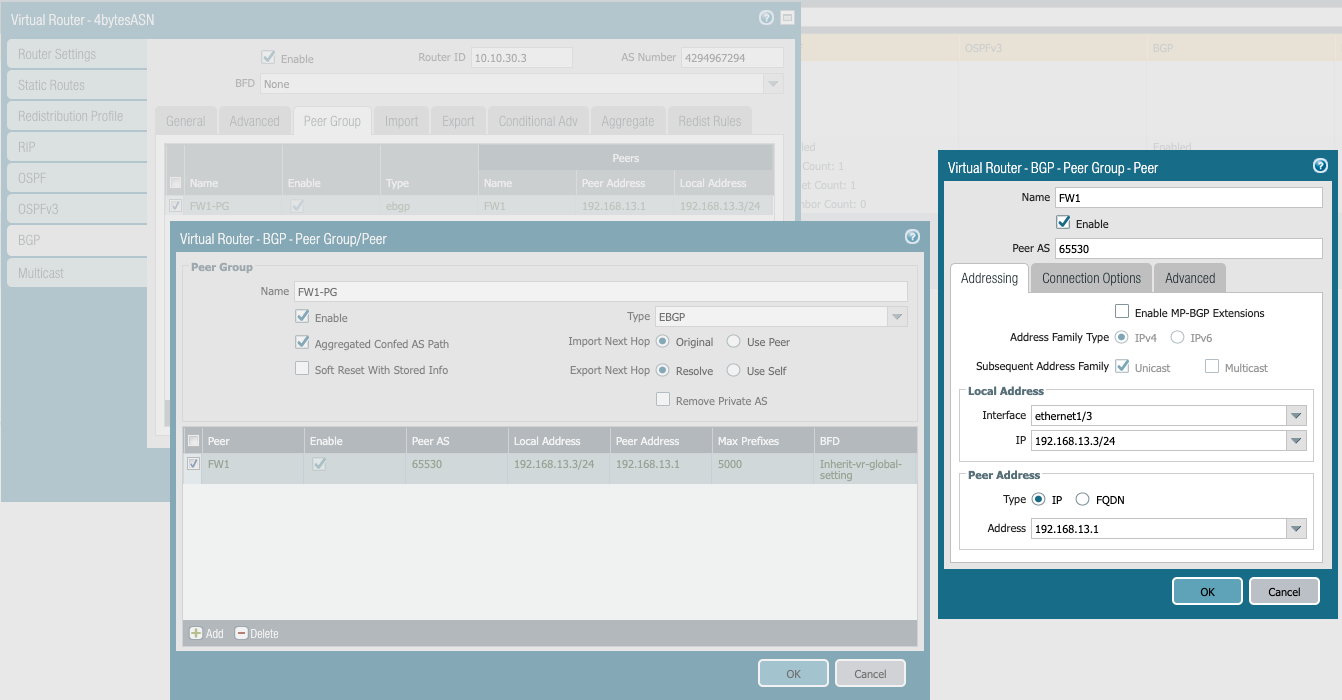Expand the Interface ethernet1/3 dropdown
This screenshot has height=700, width=1342.
[1296, 415]
